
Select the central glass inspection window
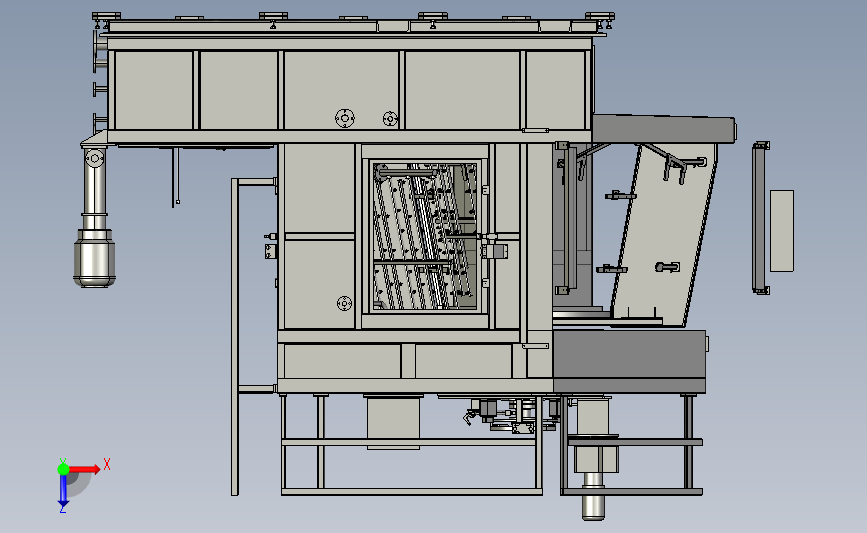[x=425, y=236]
